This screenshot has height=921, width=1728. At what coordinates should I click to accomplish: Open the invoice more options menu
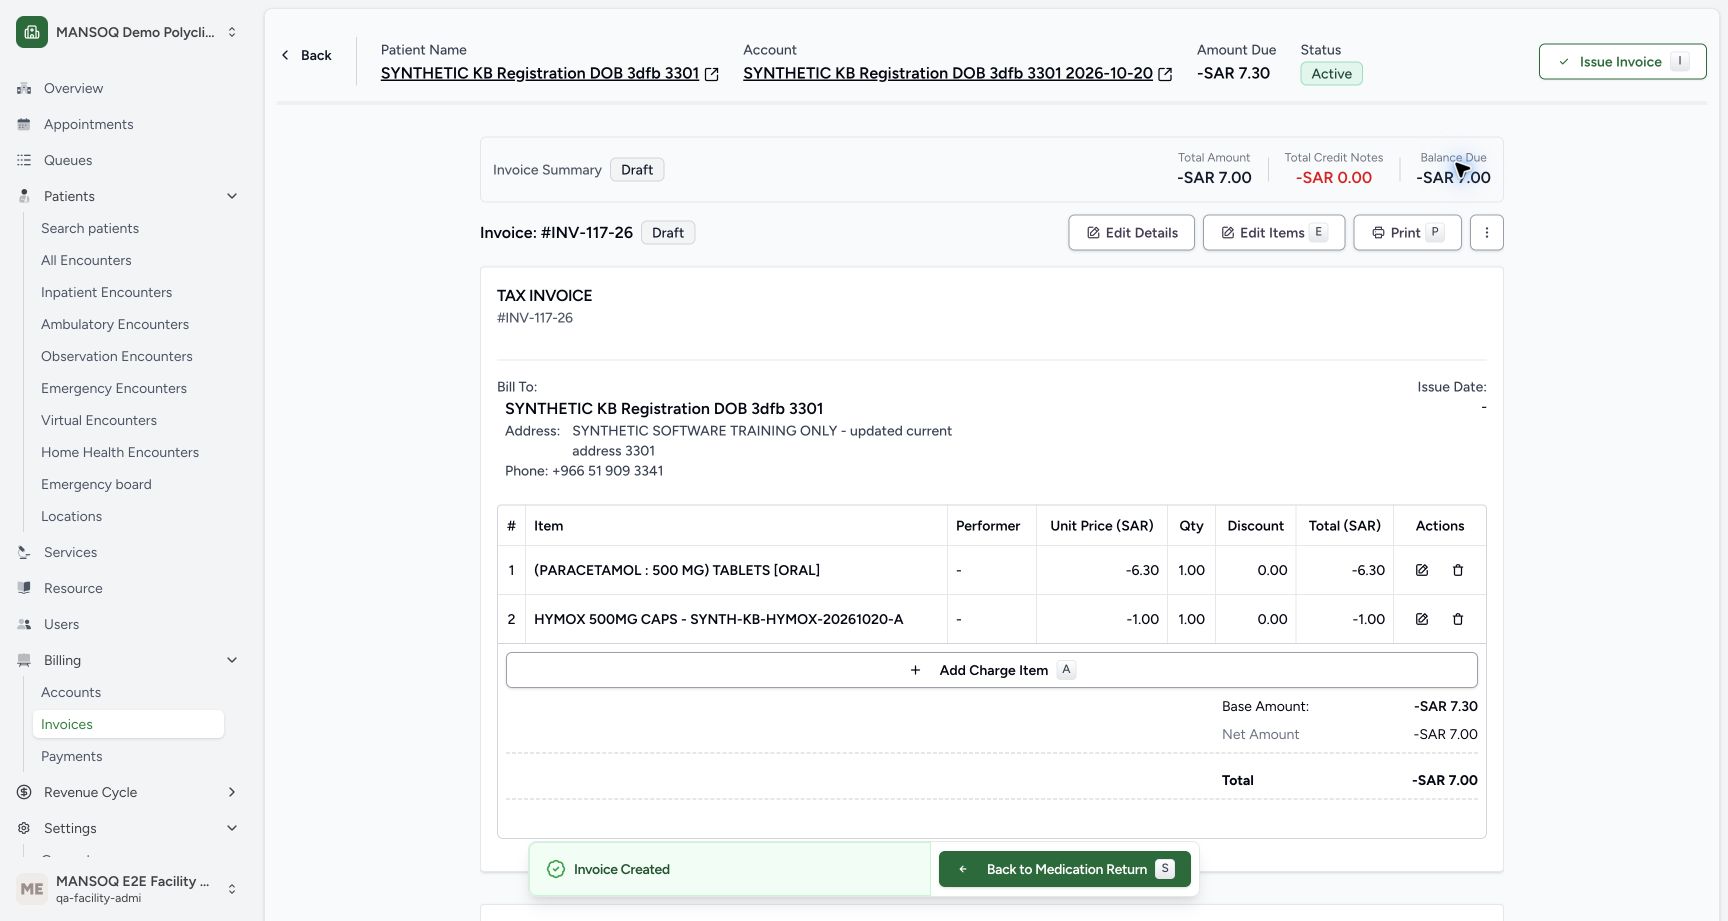(1487, 233)
